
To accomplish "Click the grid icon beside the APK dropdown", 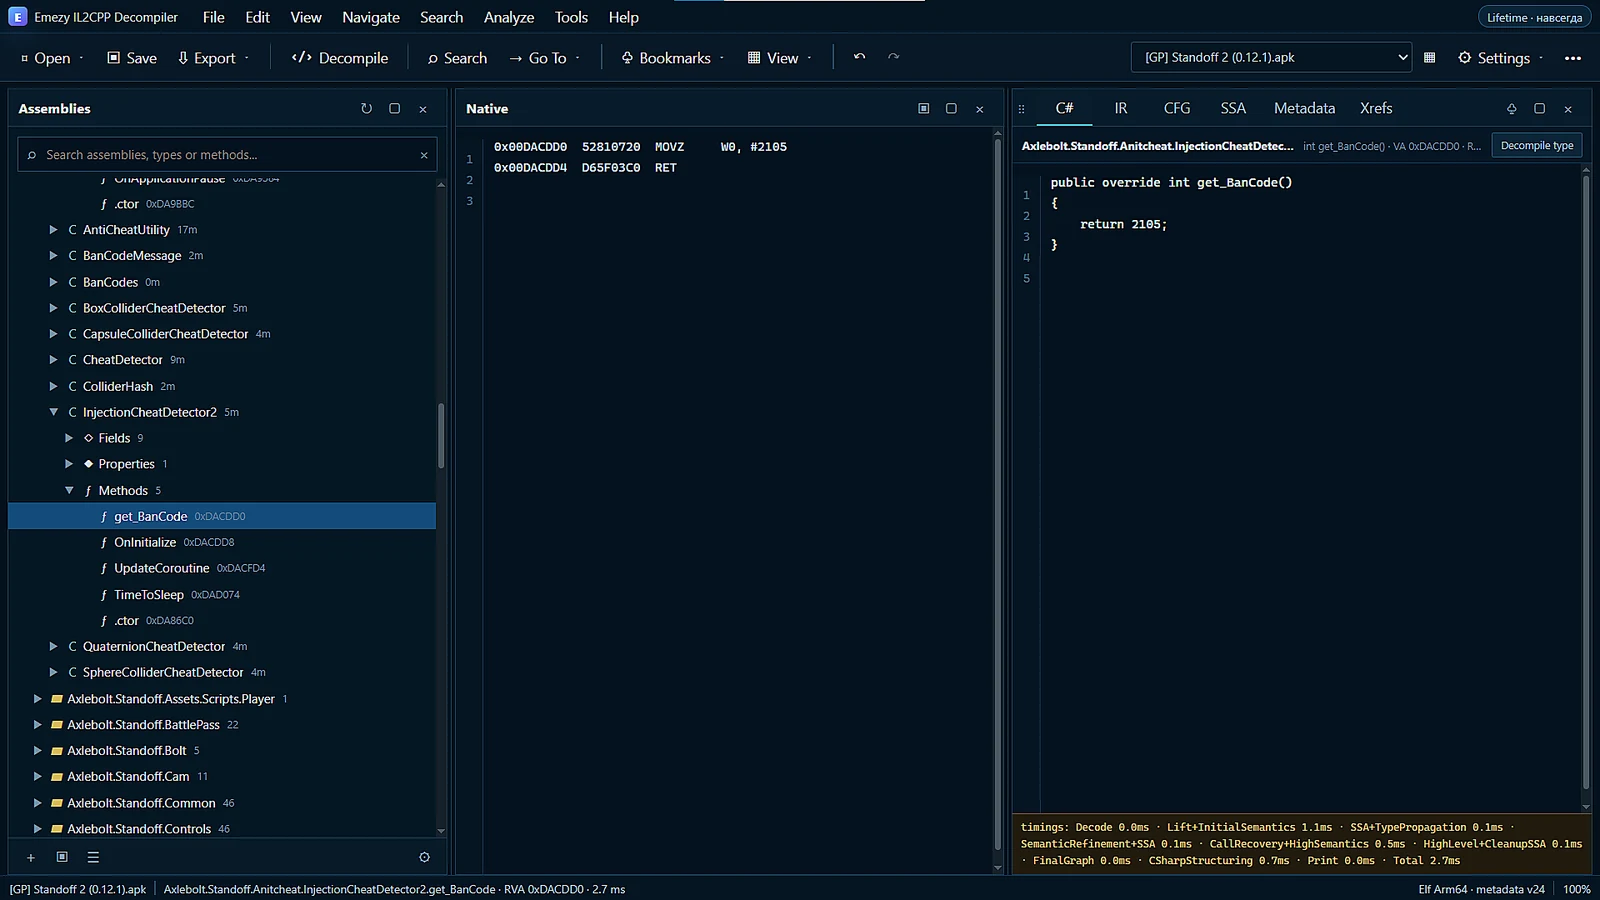I will (1430, 58).
